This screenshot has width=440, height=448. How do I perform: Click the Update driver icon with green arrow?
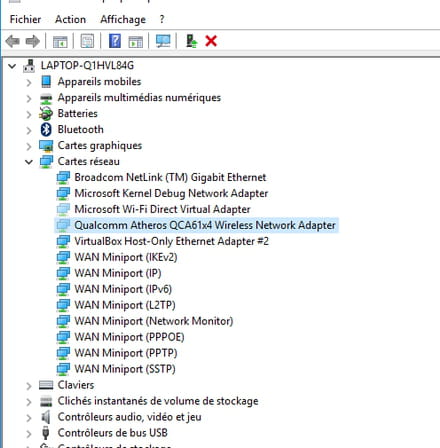pos(191,41)
